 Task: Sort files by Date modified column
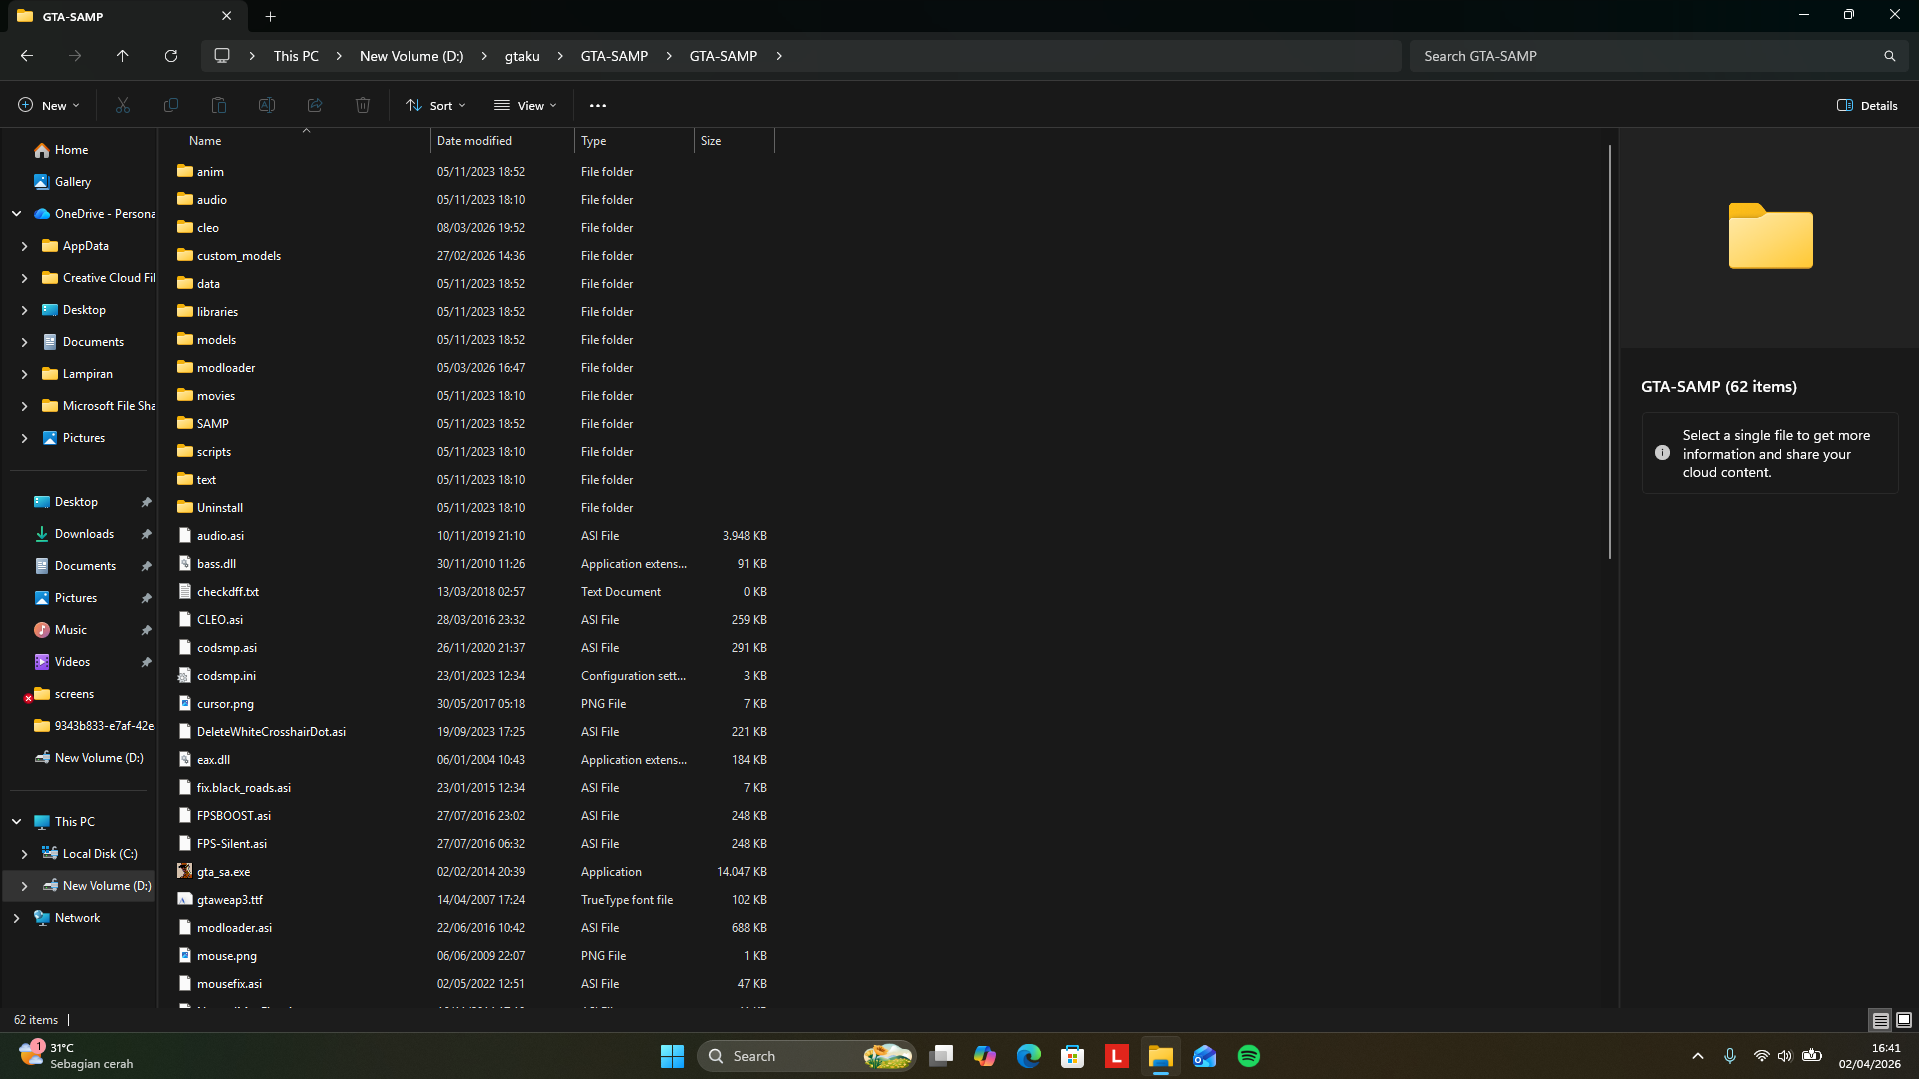(502, 141)
